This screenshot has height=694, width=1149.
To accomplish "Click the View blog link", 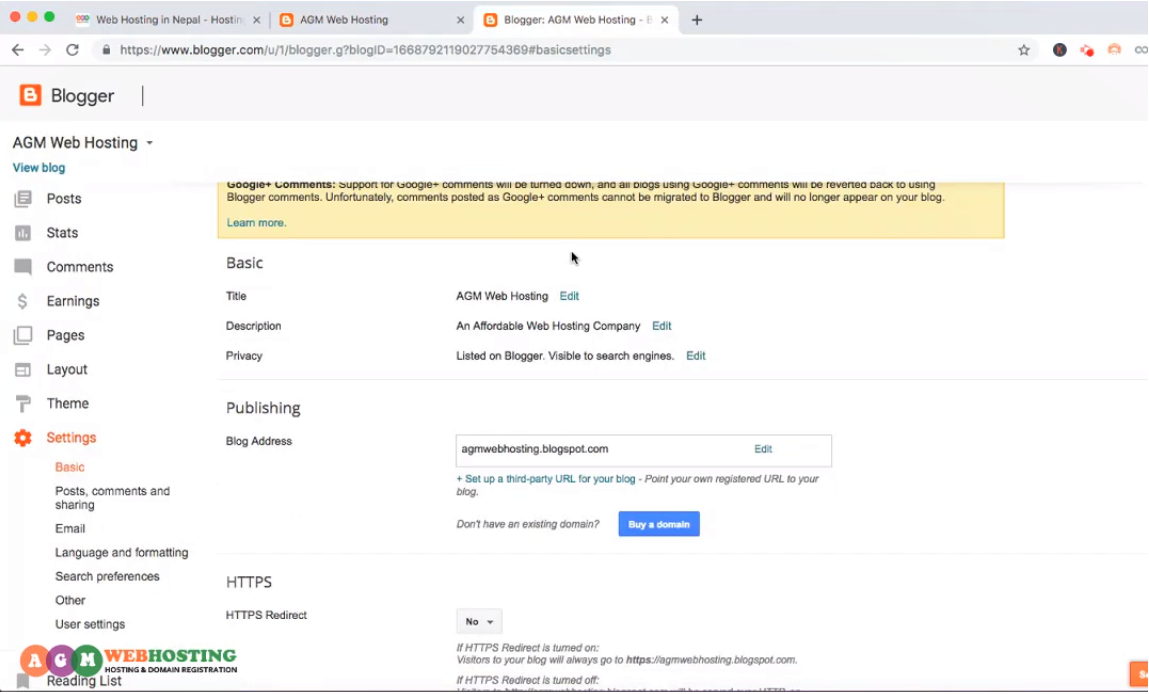I will (x=38, y=167).
